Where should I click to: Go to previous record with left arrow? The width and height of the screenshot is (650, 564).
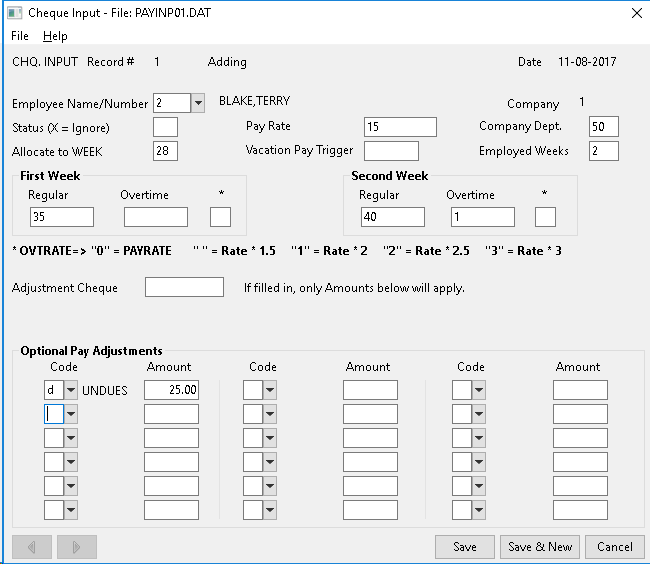pyautogui.click(x=32, y=547)
